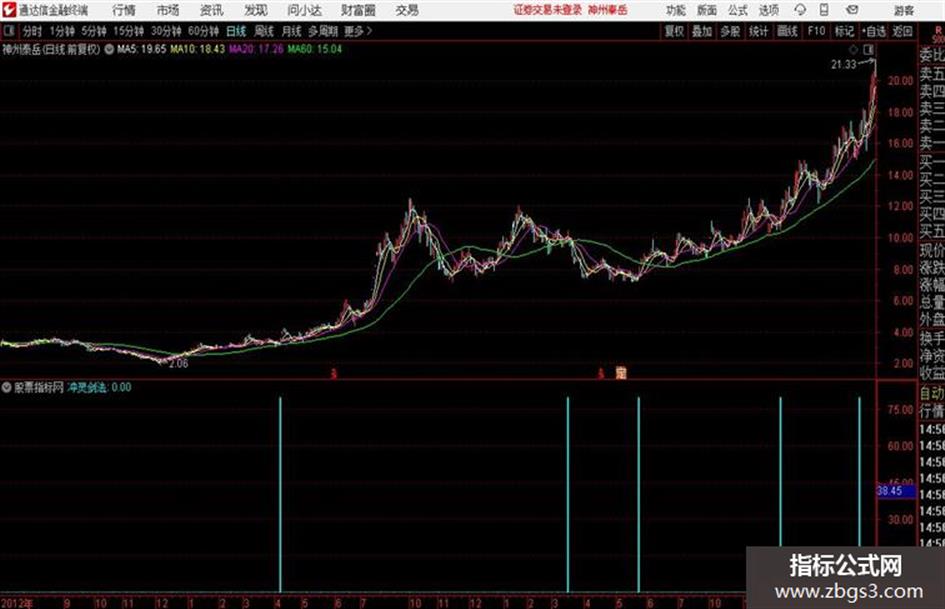Click the 画线 drawing toolbar button
Viewport: 945px width, 609px height.
point(787,31)
